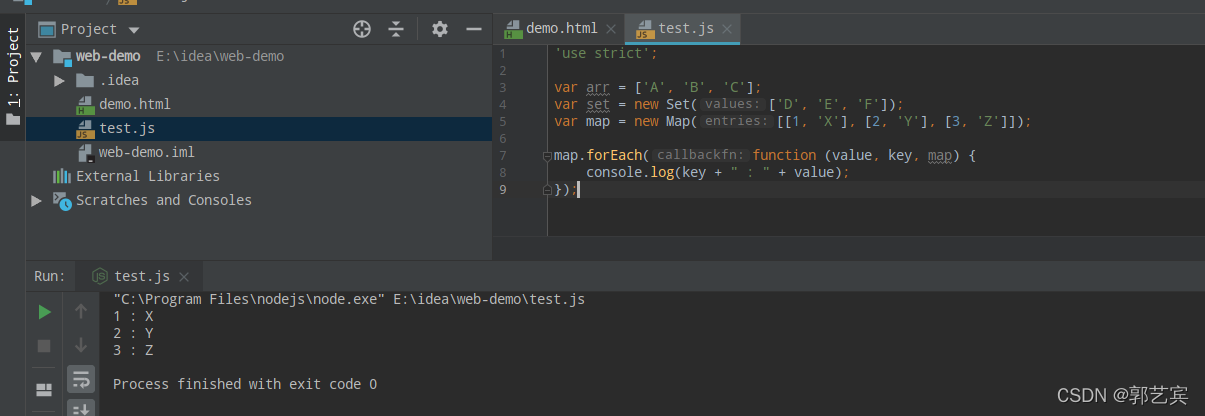Click the callbackfn parameter hint

point(702,156)
